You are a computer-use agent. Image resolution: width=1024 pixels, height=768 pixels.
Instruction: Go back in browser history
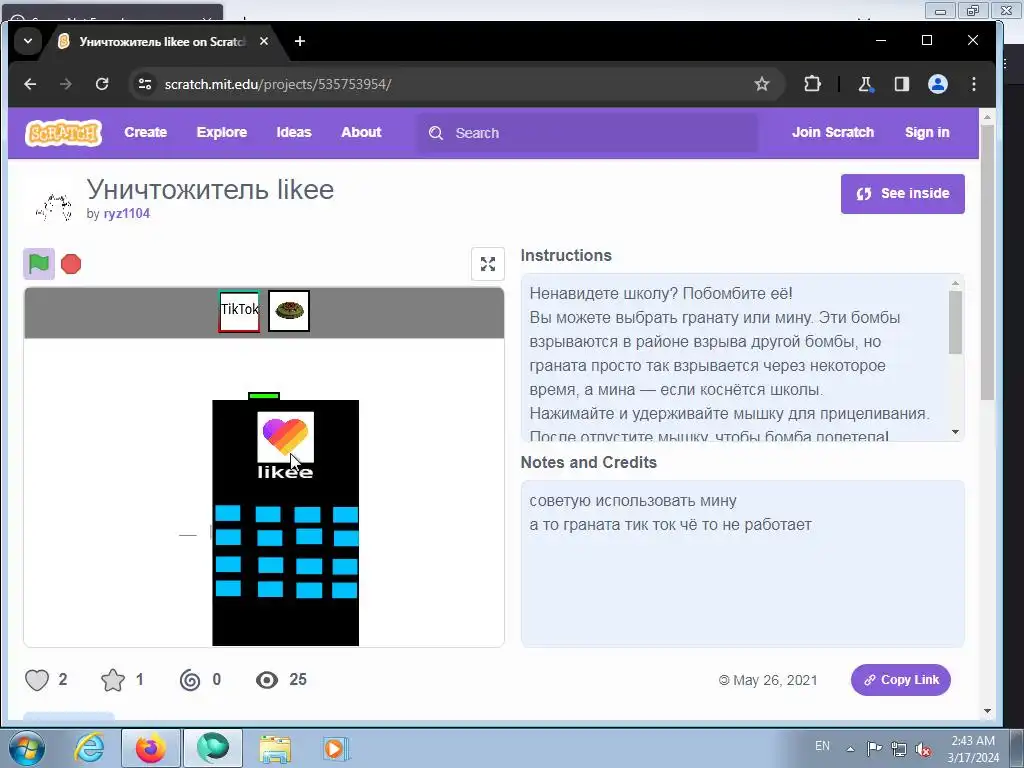coord(30,84)
